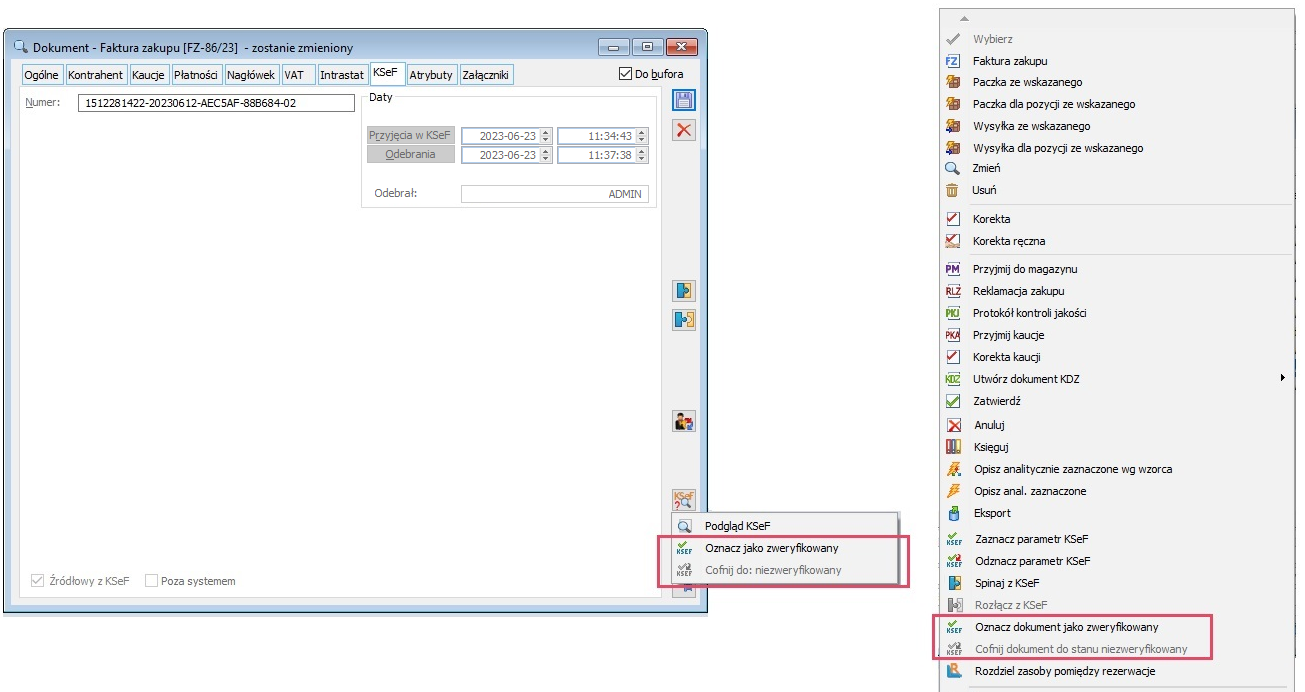Viewport: 1305px width, 692px height.
Task: Click the red X cancel icon in the dialog
Action: [x=684, y=130]
